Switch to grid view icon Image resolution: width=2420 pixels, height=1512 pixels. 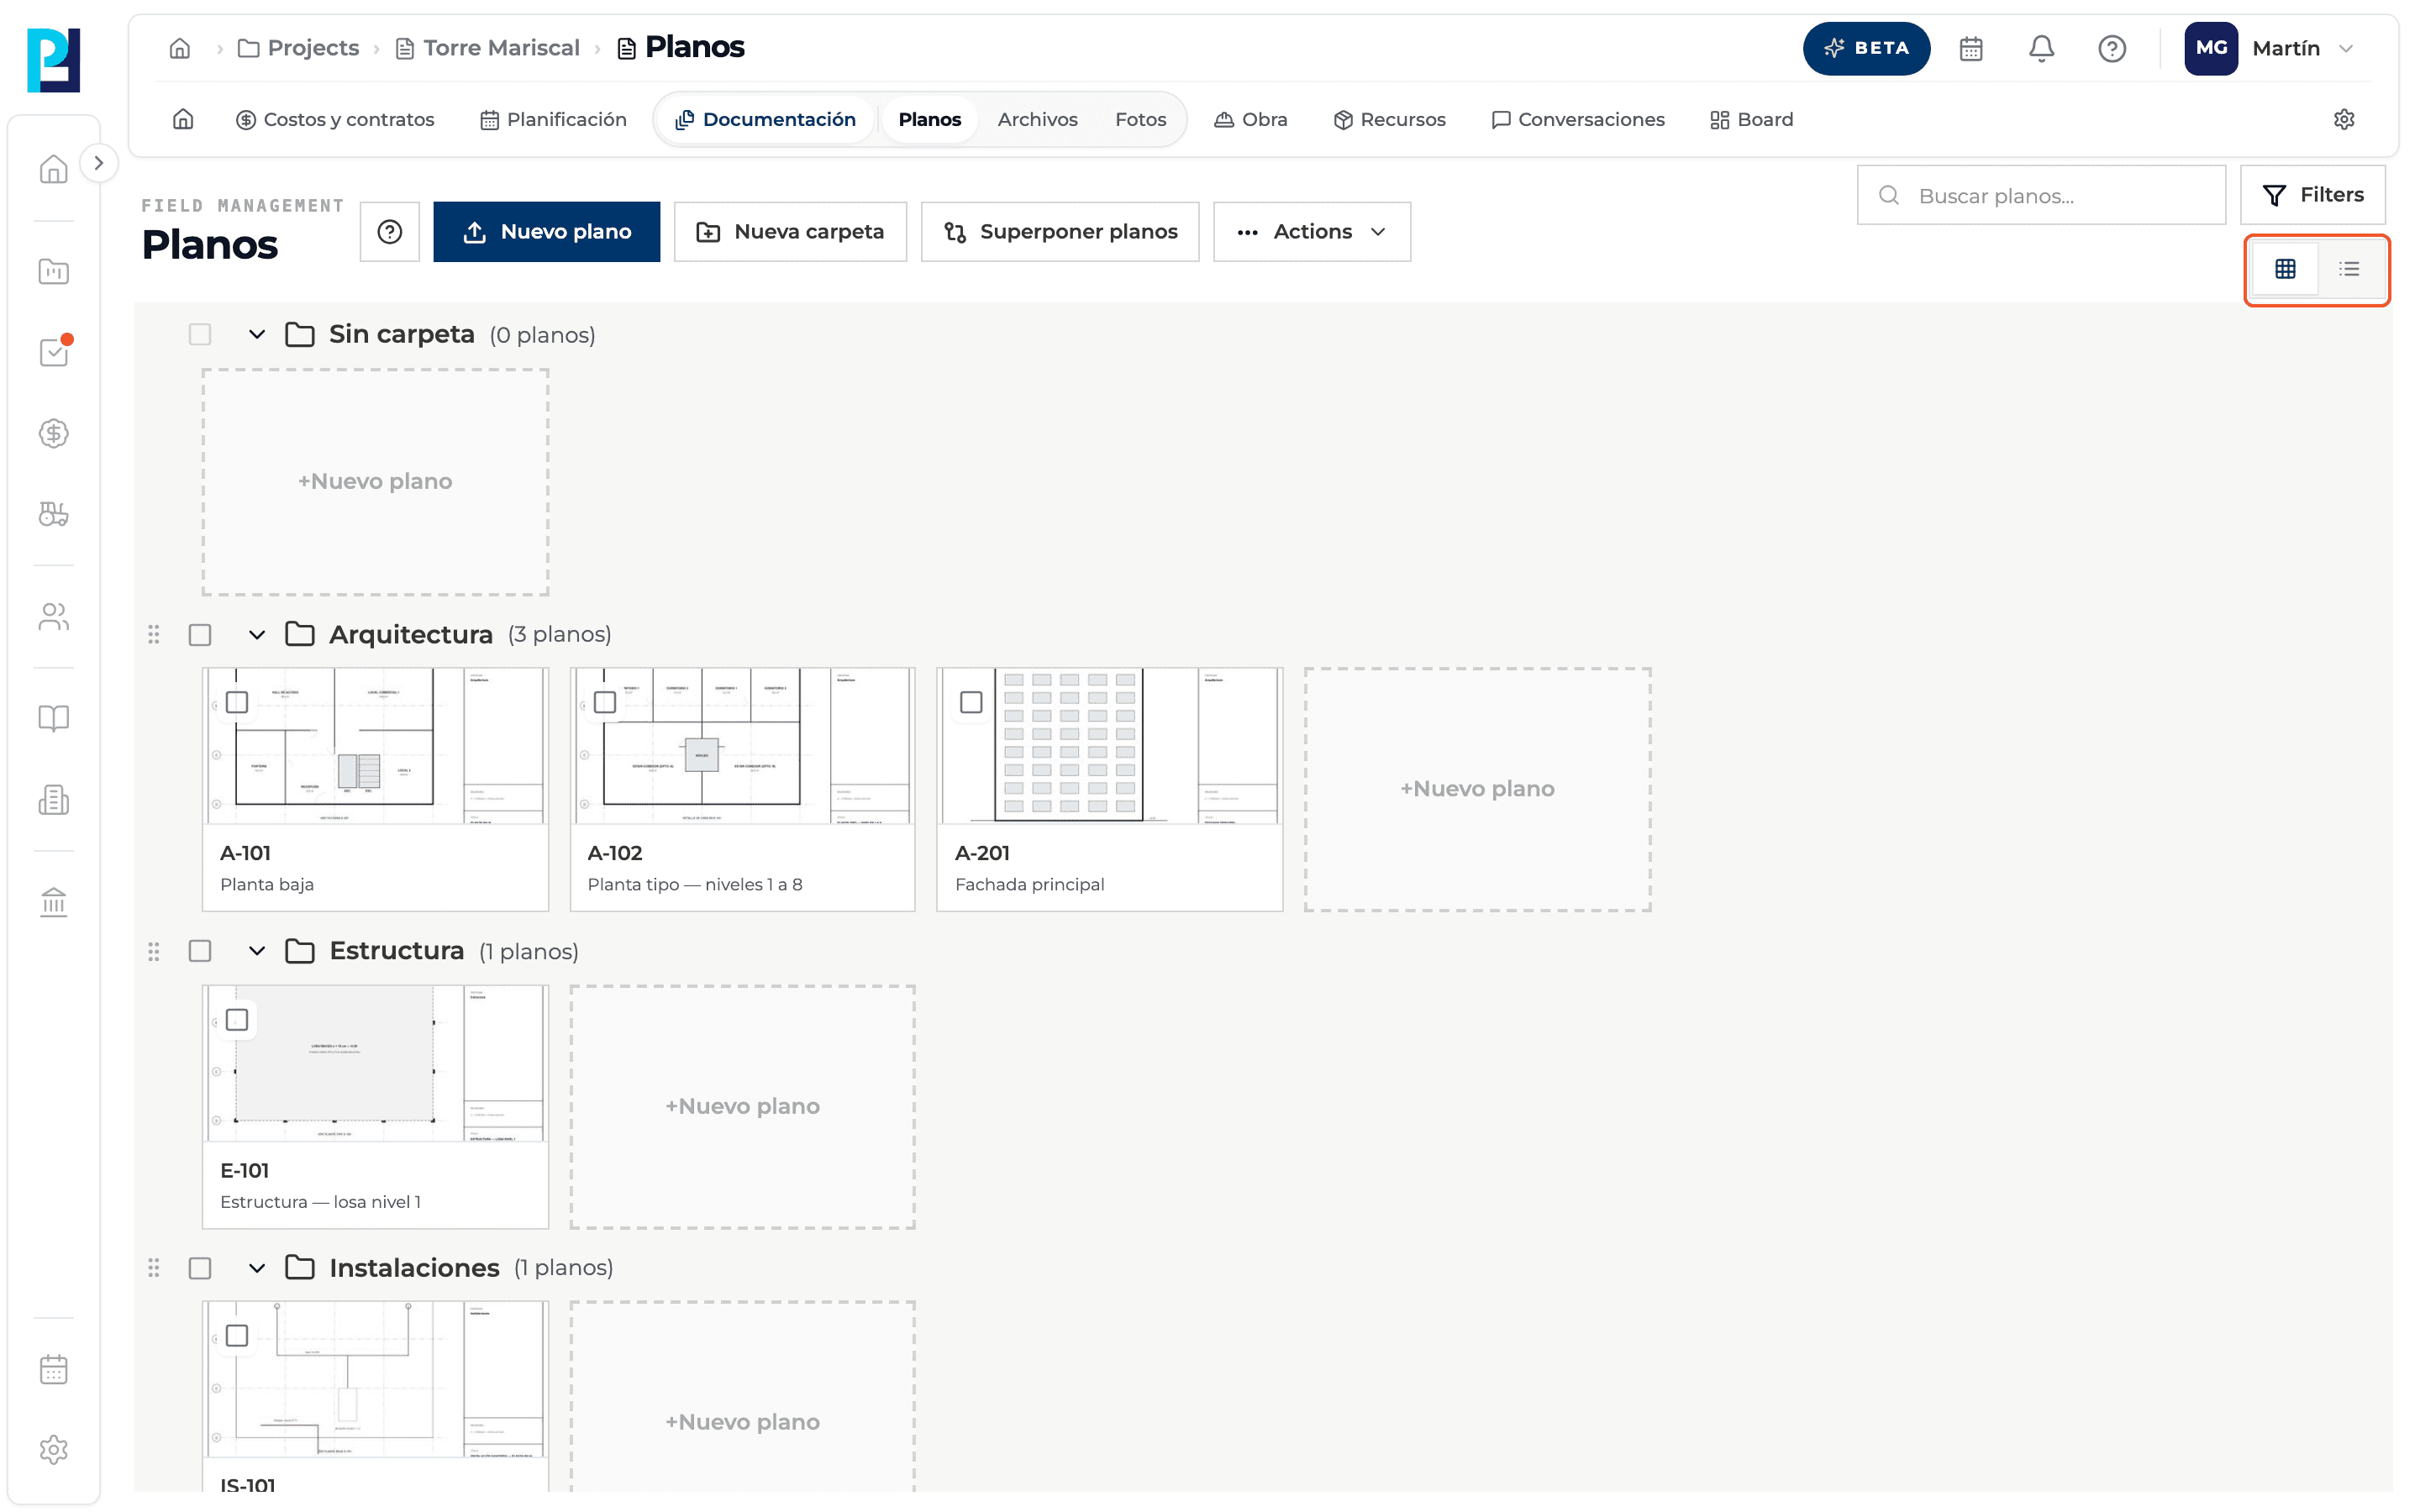click(x=2285, y=269)
